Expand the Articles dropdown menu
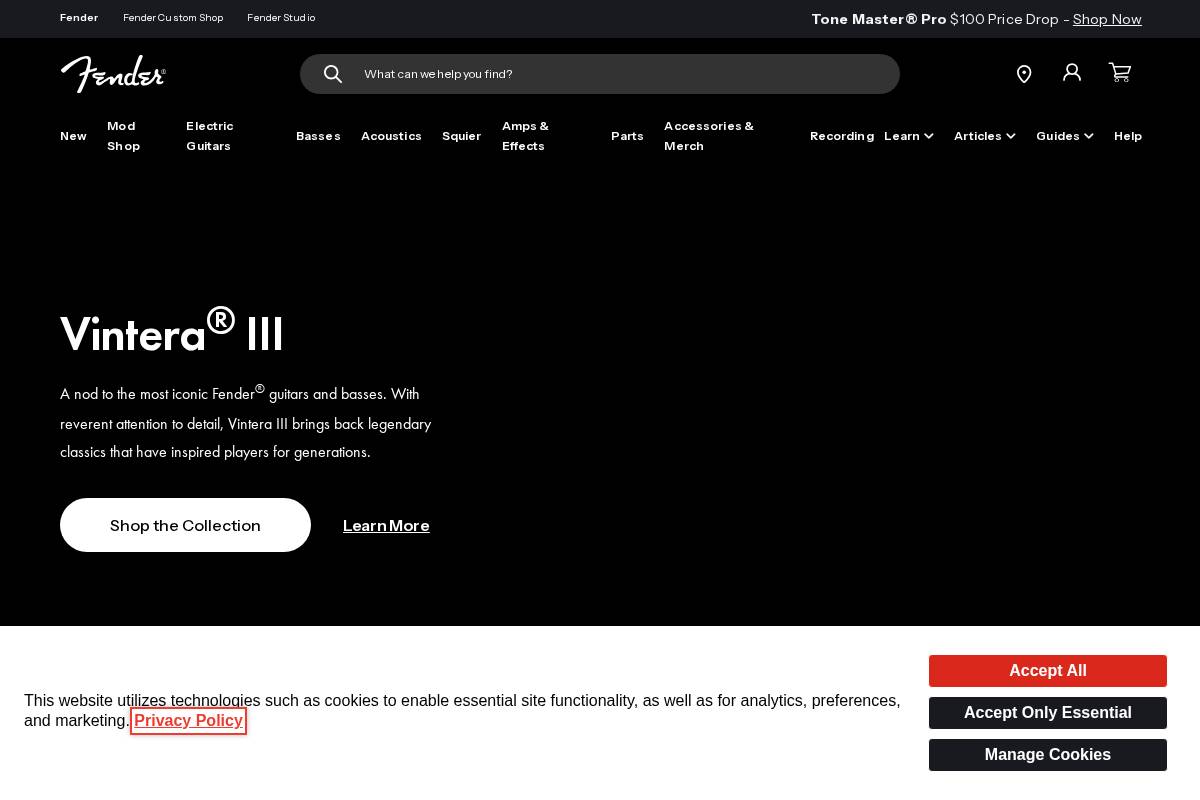Screen dimensions: 1200x800 pos(985,136)
